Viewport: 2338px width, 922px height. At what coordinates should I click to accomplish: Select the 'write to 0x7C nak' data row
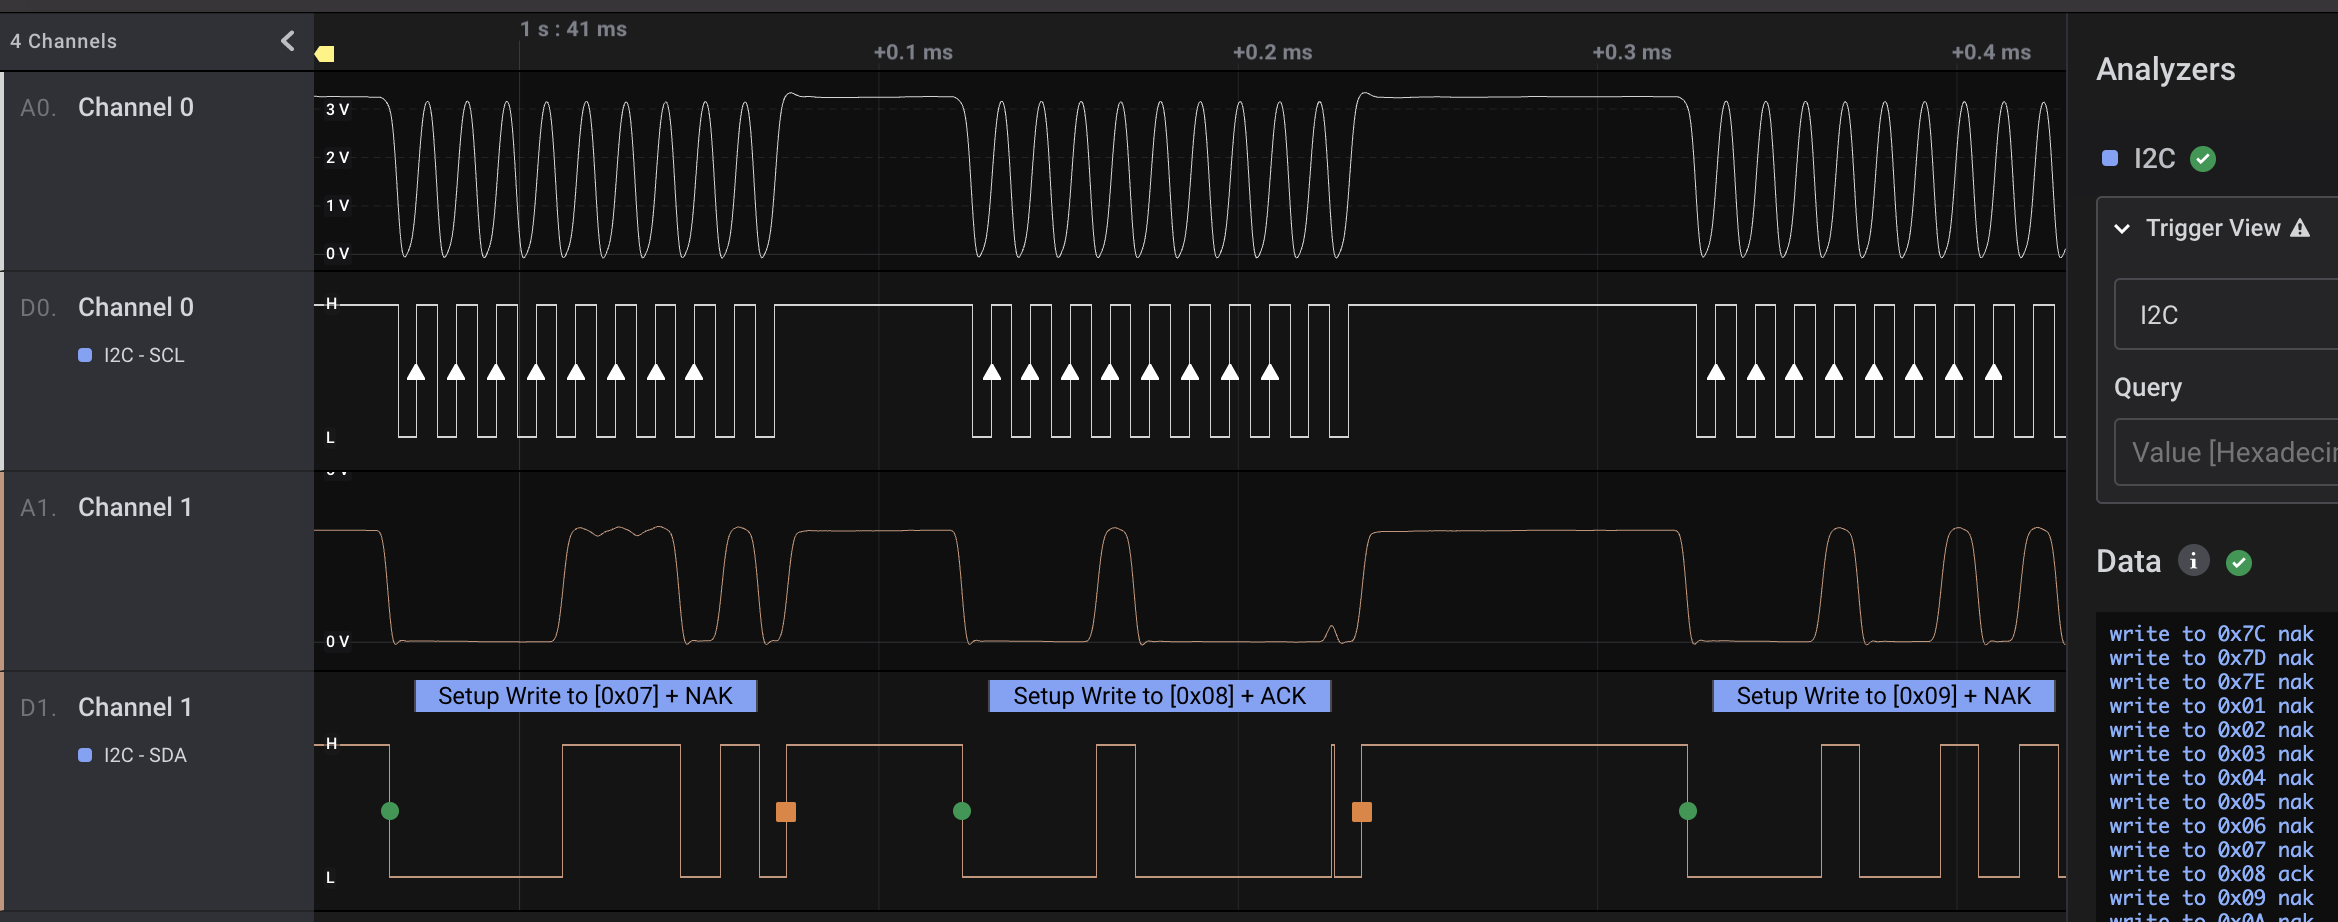2212,634
